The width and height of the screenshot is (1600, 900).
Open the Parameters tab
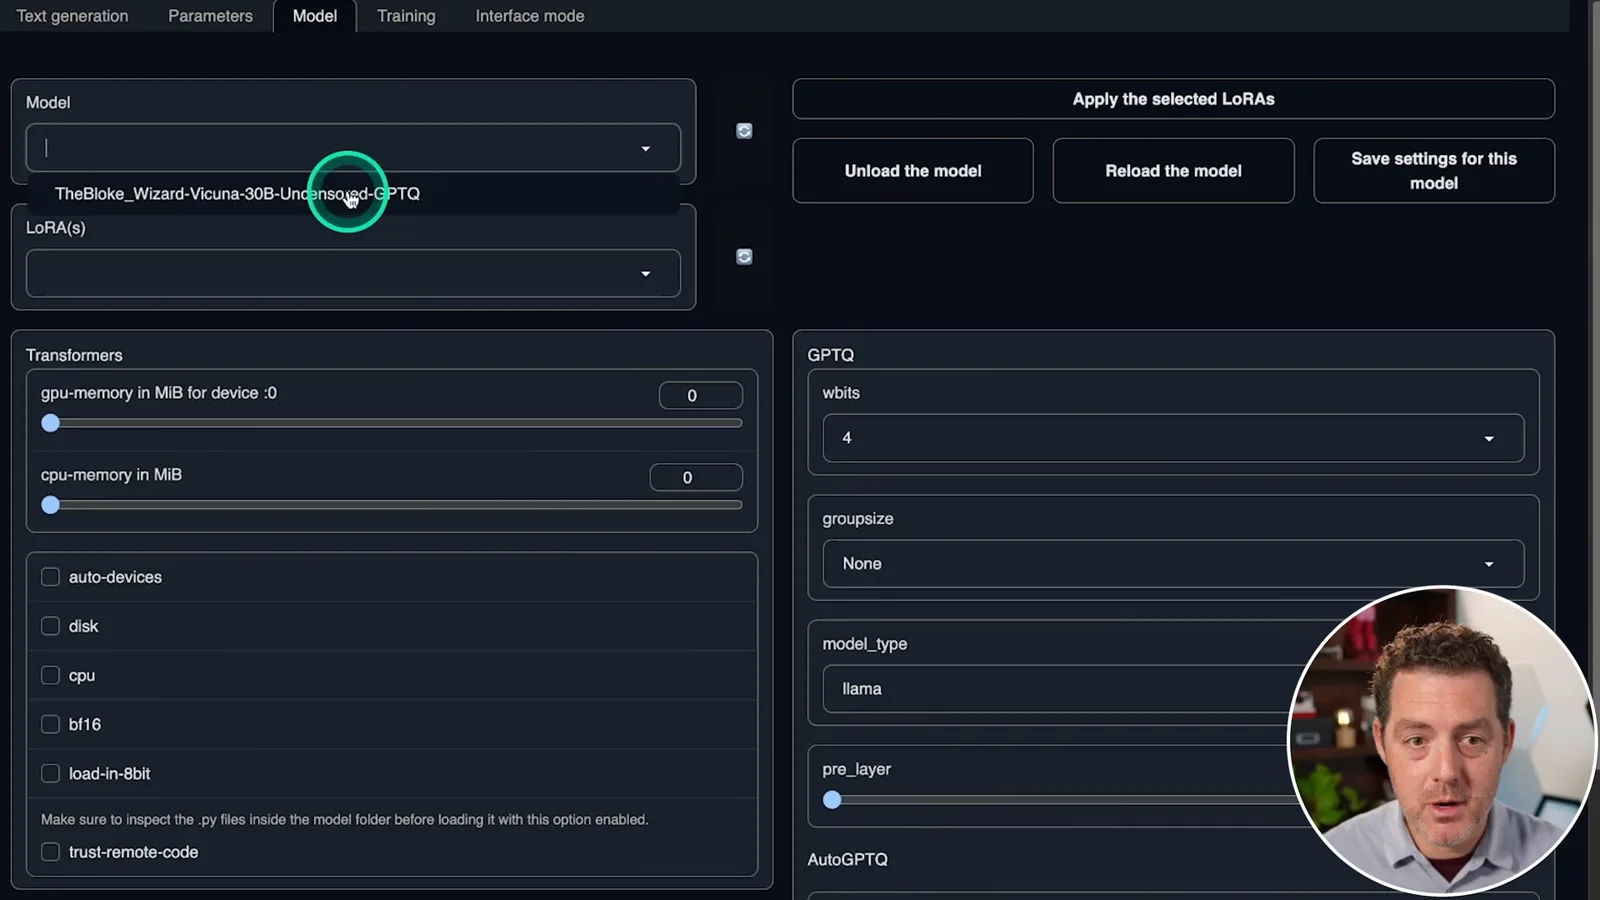(210, 16)
